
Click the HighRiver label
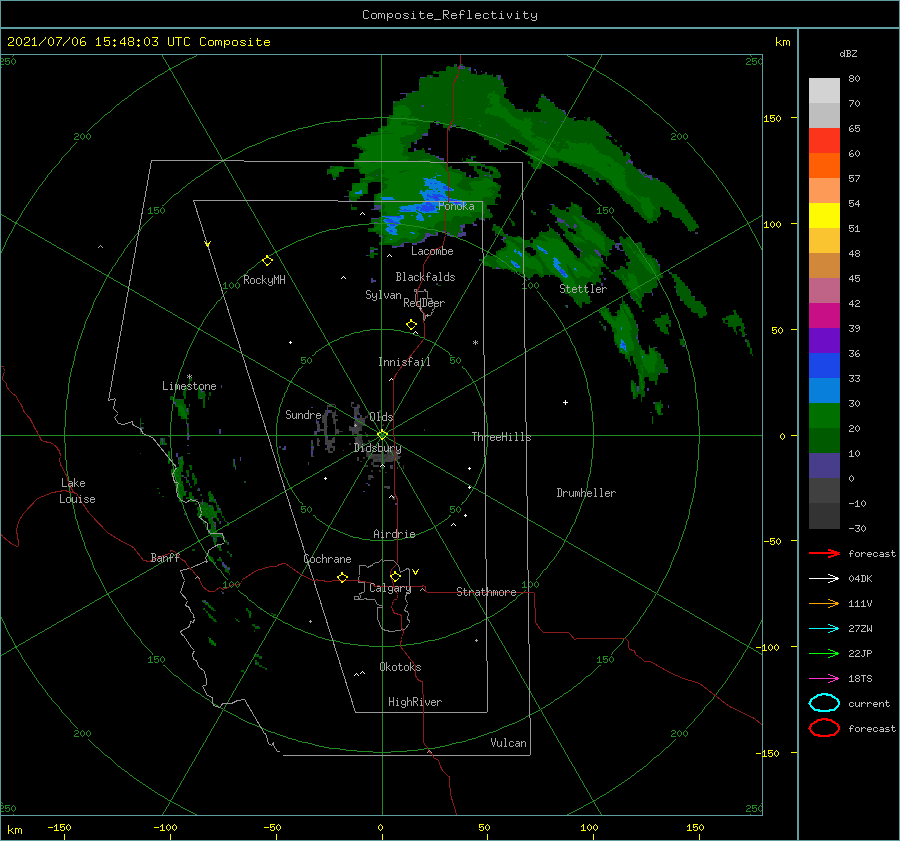[415, 702]
